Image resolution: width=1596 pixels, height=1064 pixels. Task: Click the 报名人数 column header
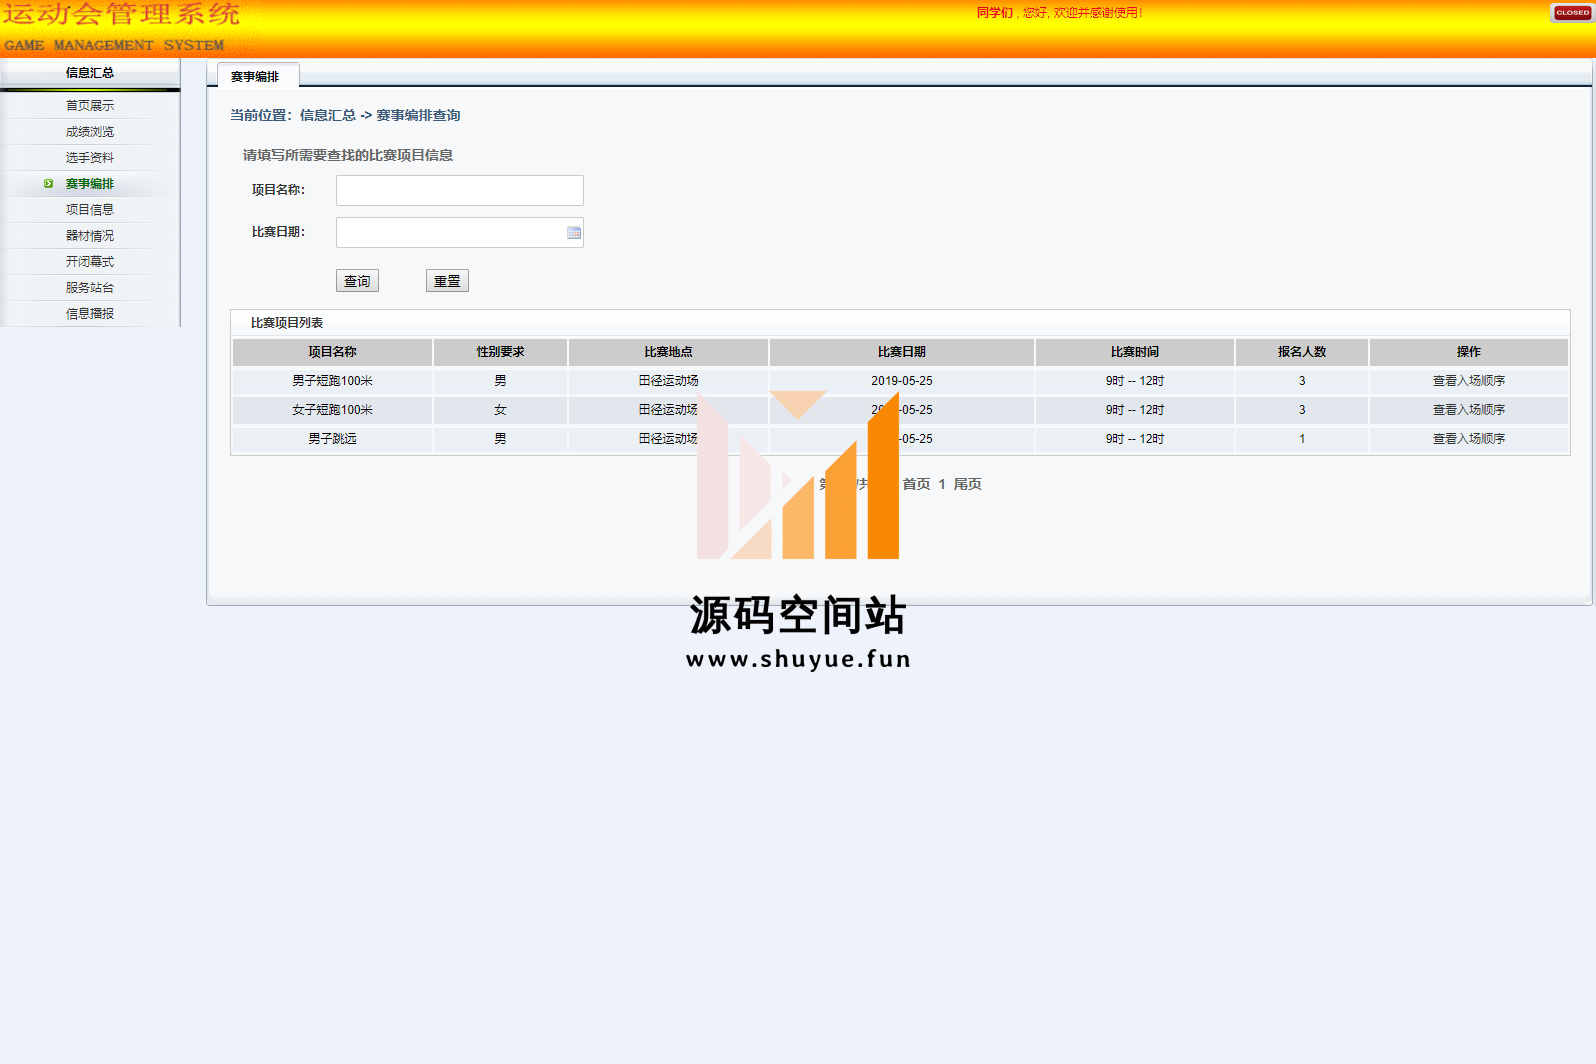(x=1302, y=352)
